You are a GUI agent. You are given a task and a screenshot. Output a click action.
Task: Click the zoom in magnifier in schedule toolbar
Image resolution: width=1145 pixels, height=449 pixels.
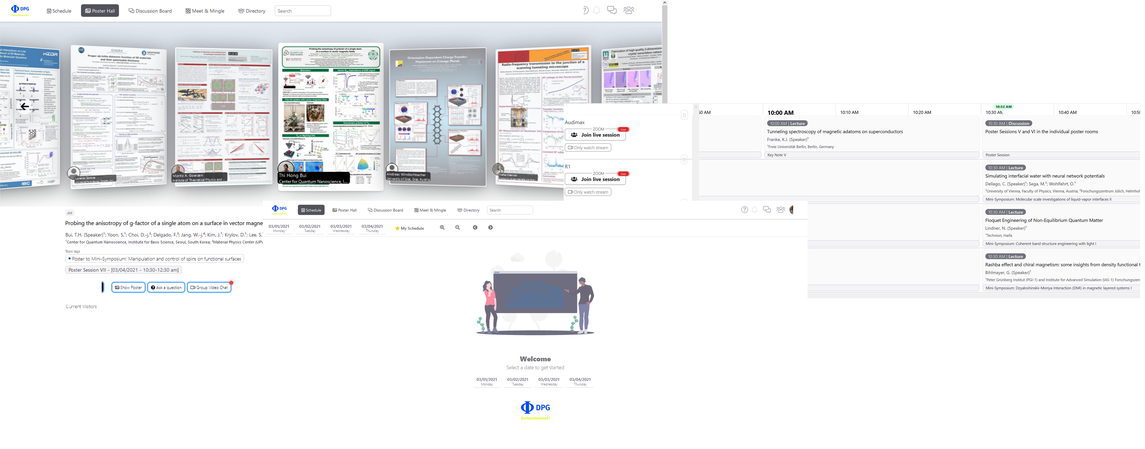442,228
